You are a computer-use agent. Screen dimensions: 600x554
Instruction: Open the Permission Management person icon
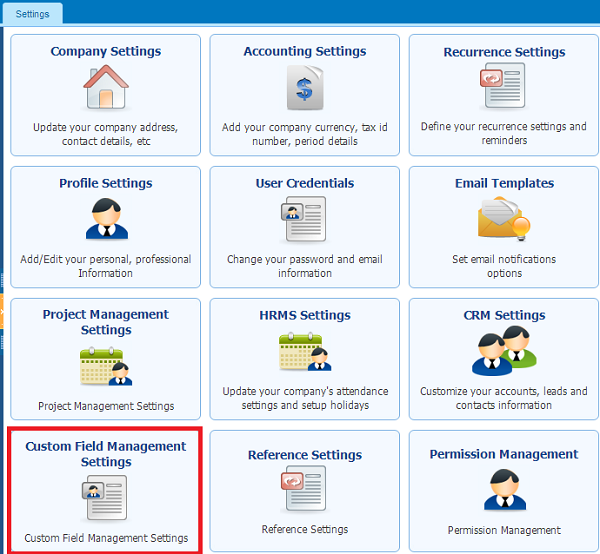505,490
